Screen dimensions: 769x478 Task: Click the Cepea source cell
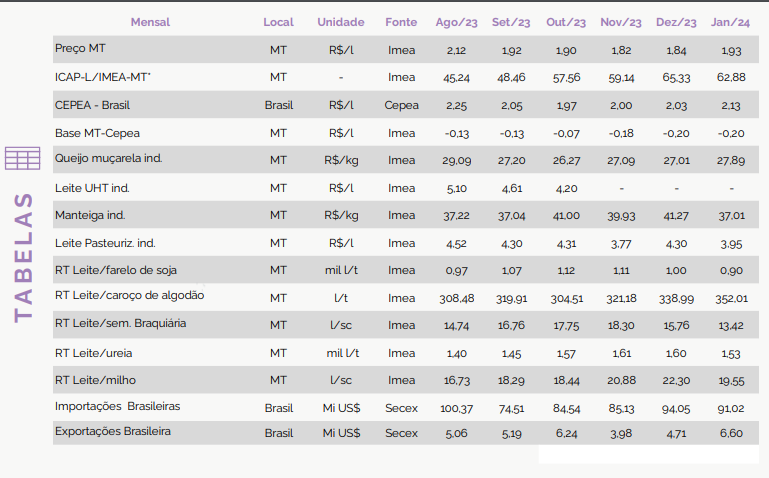tap(401, 105)
